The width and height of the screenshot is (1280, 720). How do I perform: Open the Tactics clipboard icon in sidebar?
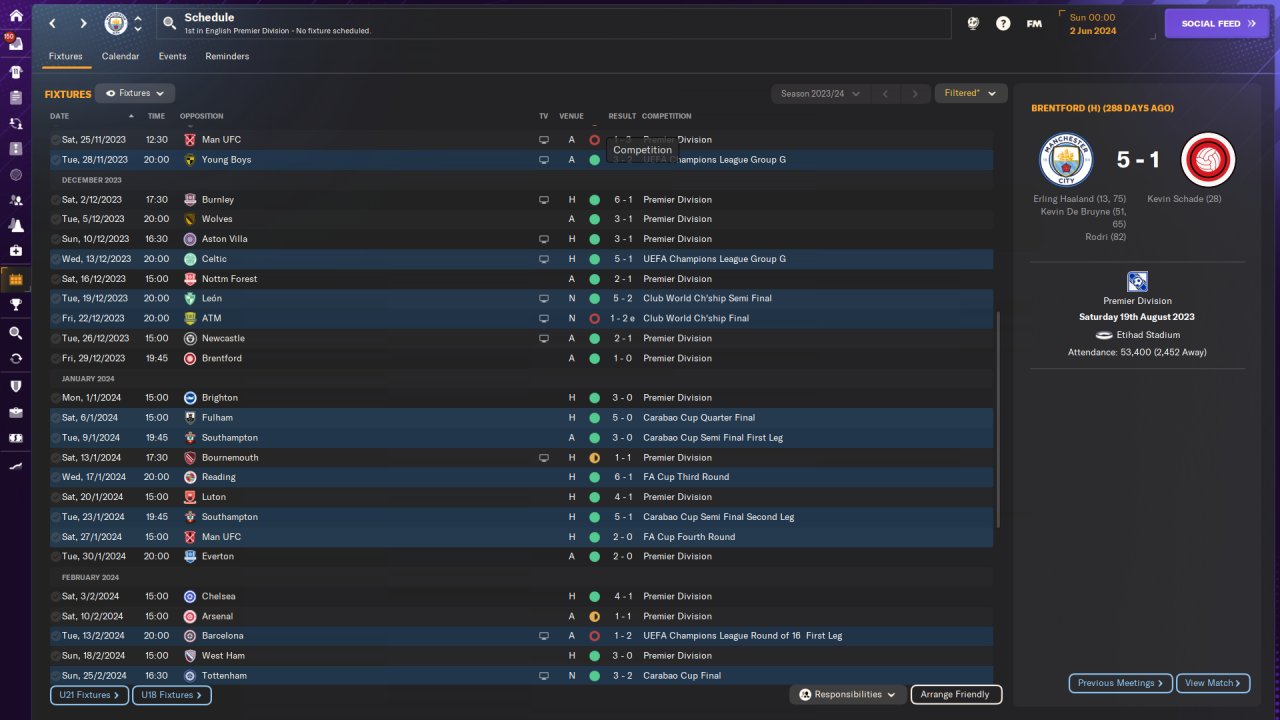point(15,98)
